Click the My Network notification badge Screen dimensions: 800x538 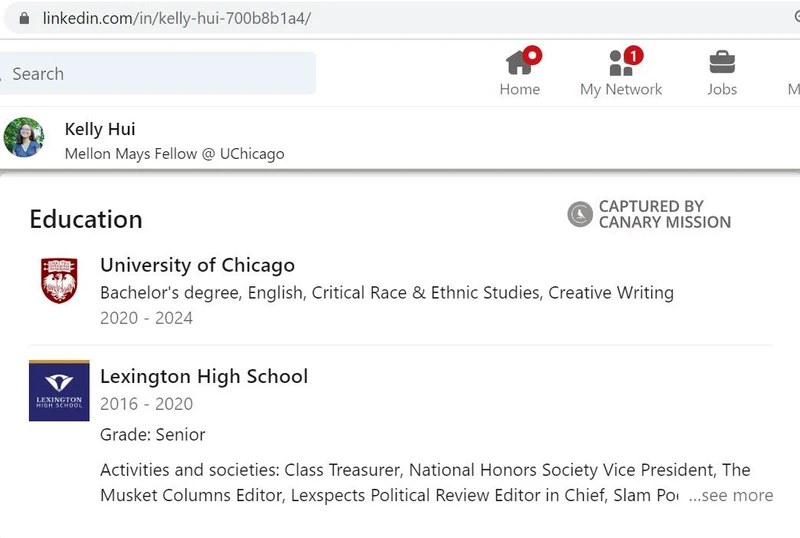(633, 55)
